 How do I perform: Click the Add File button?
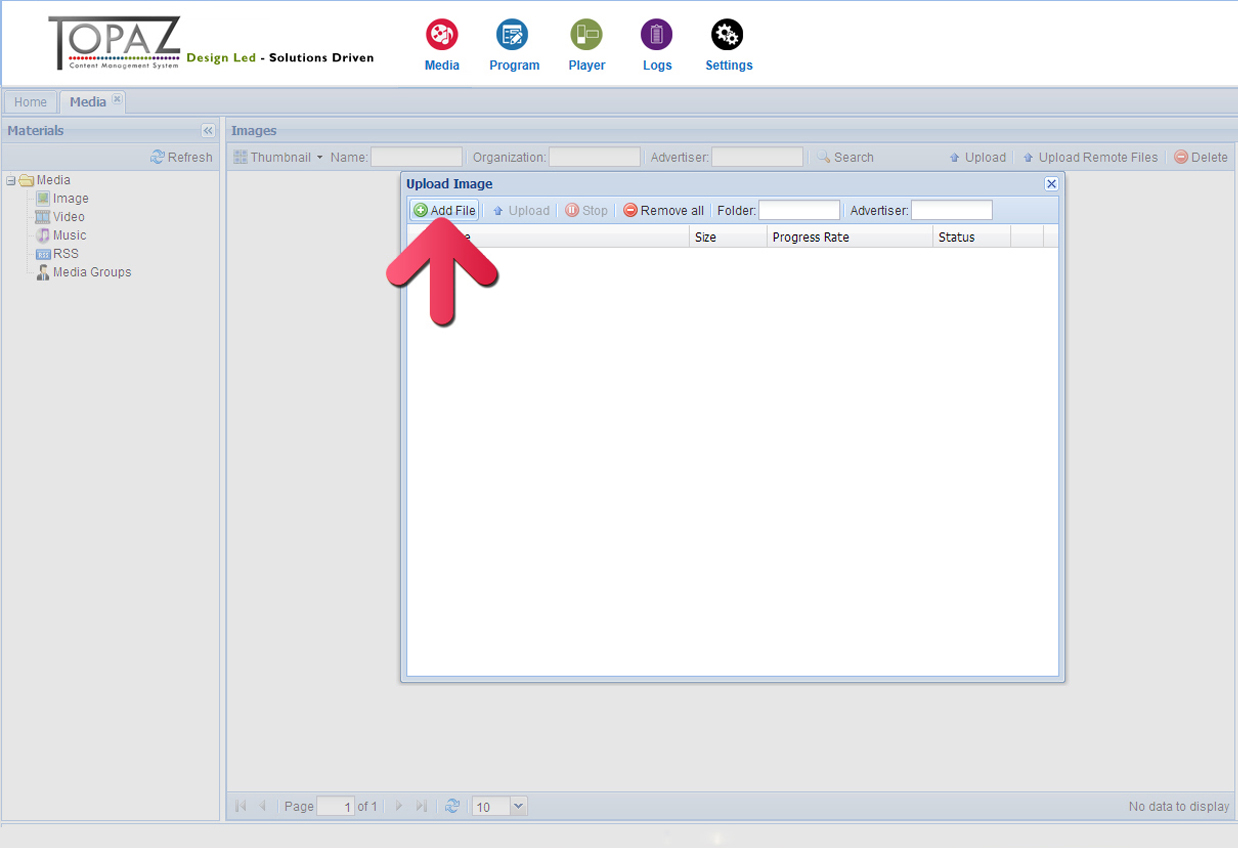click(445, 210)
